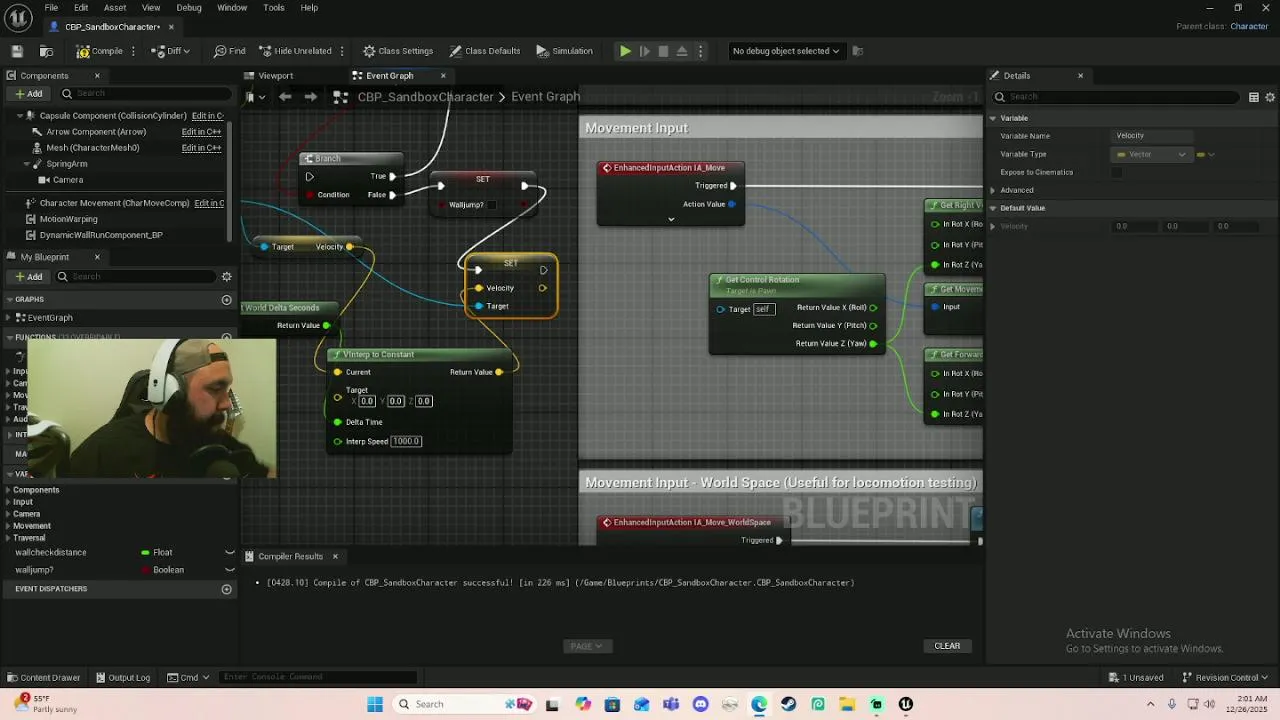The width and height of the screenshot is (1280, 720).
Task: Expand the Advanced section
Action: (993, 190)
